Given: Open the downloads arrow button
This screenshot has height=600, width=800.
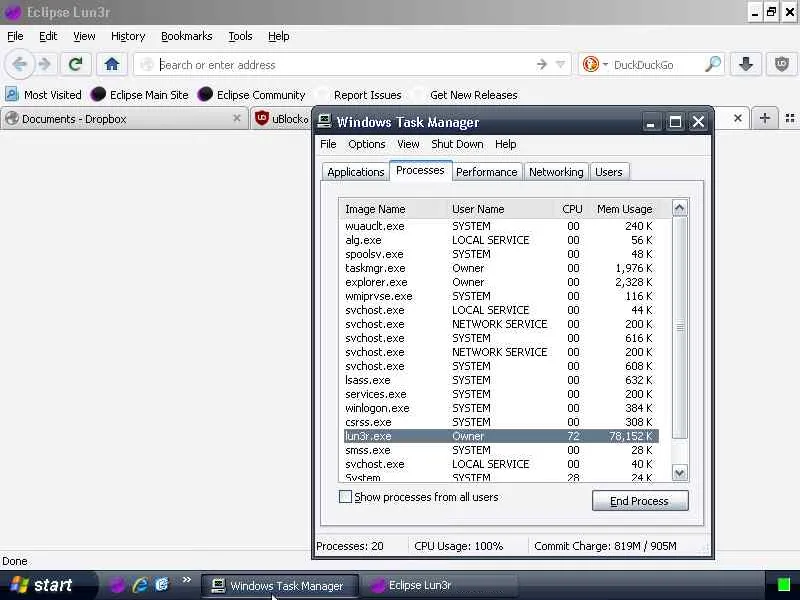Looking at the screenshot, I should [x=746, y=64].
